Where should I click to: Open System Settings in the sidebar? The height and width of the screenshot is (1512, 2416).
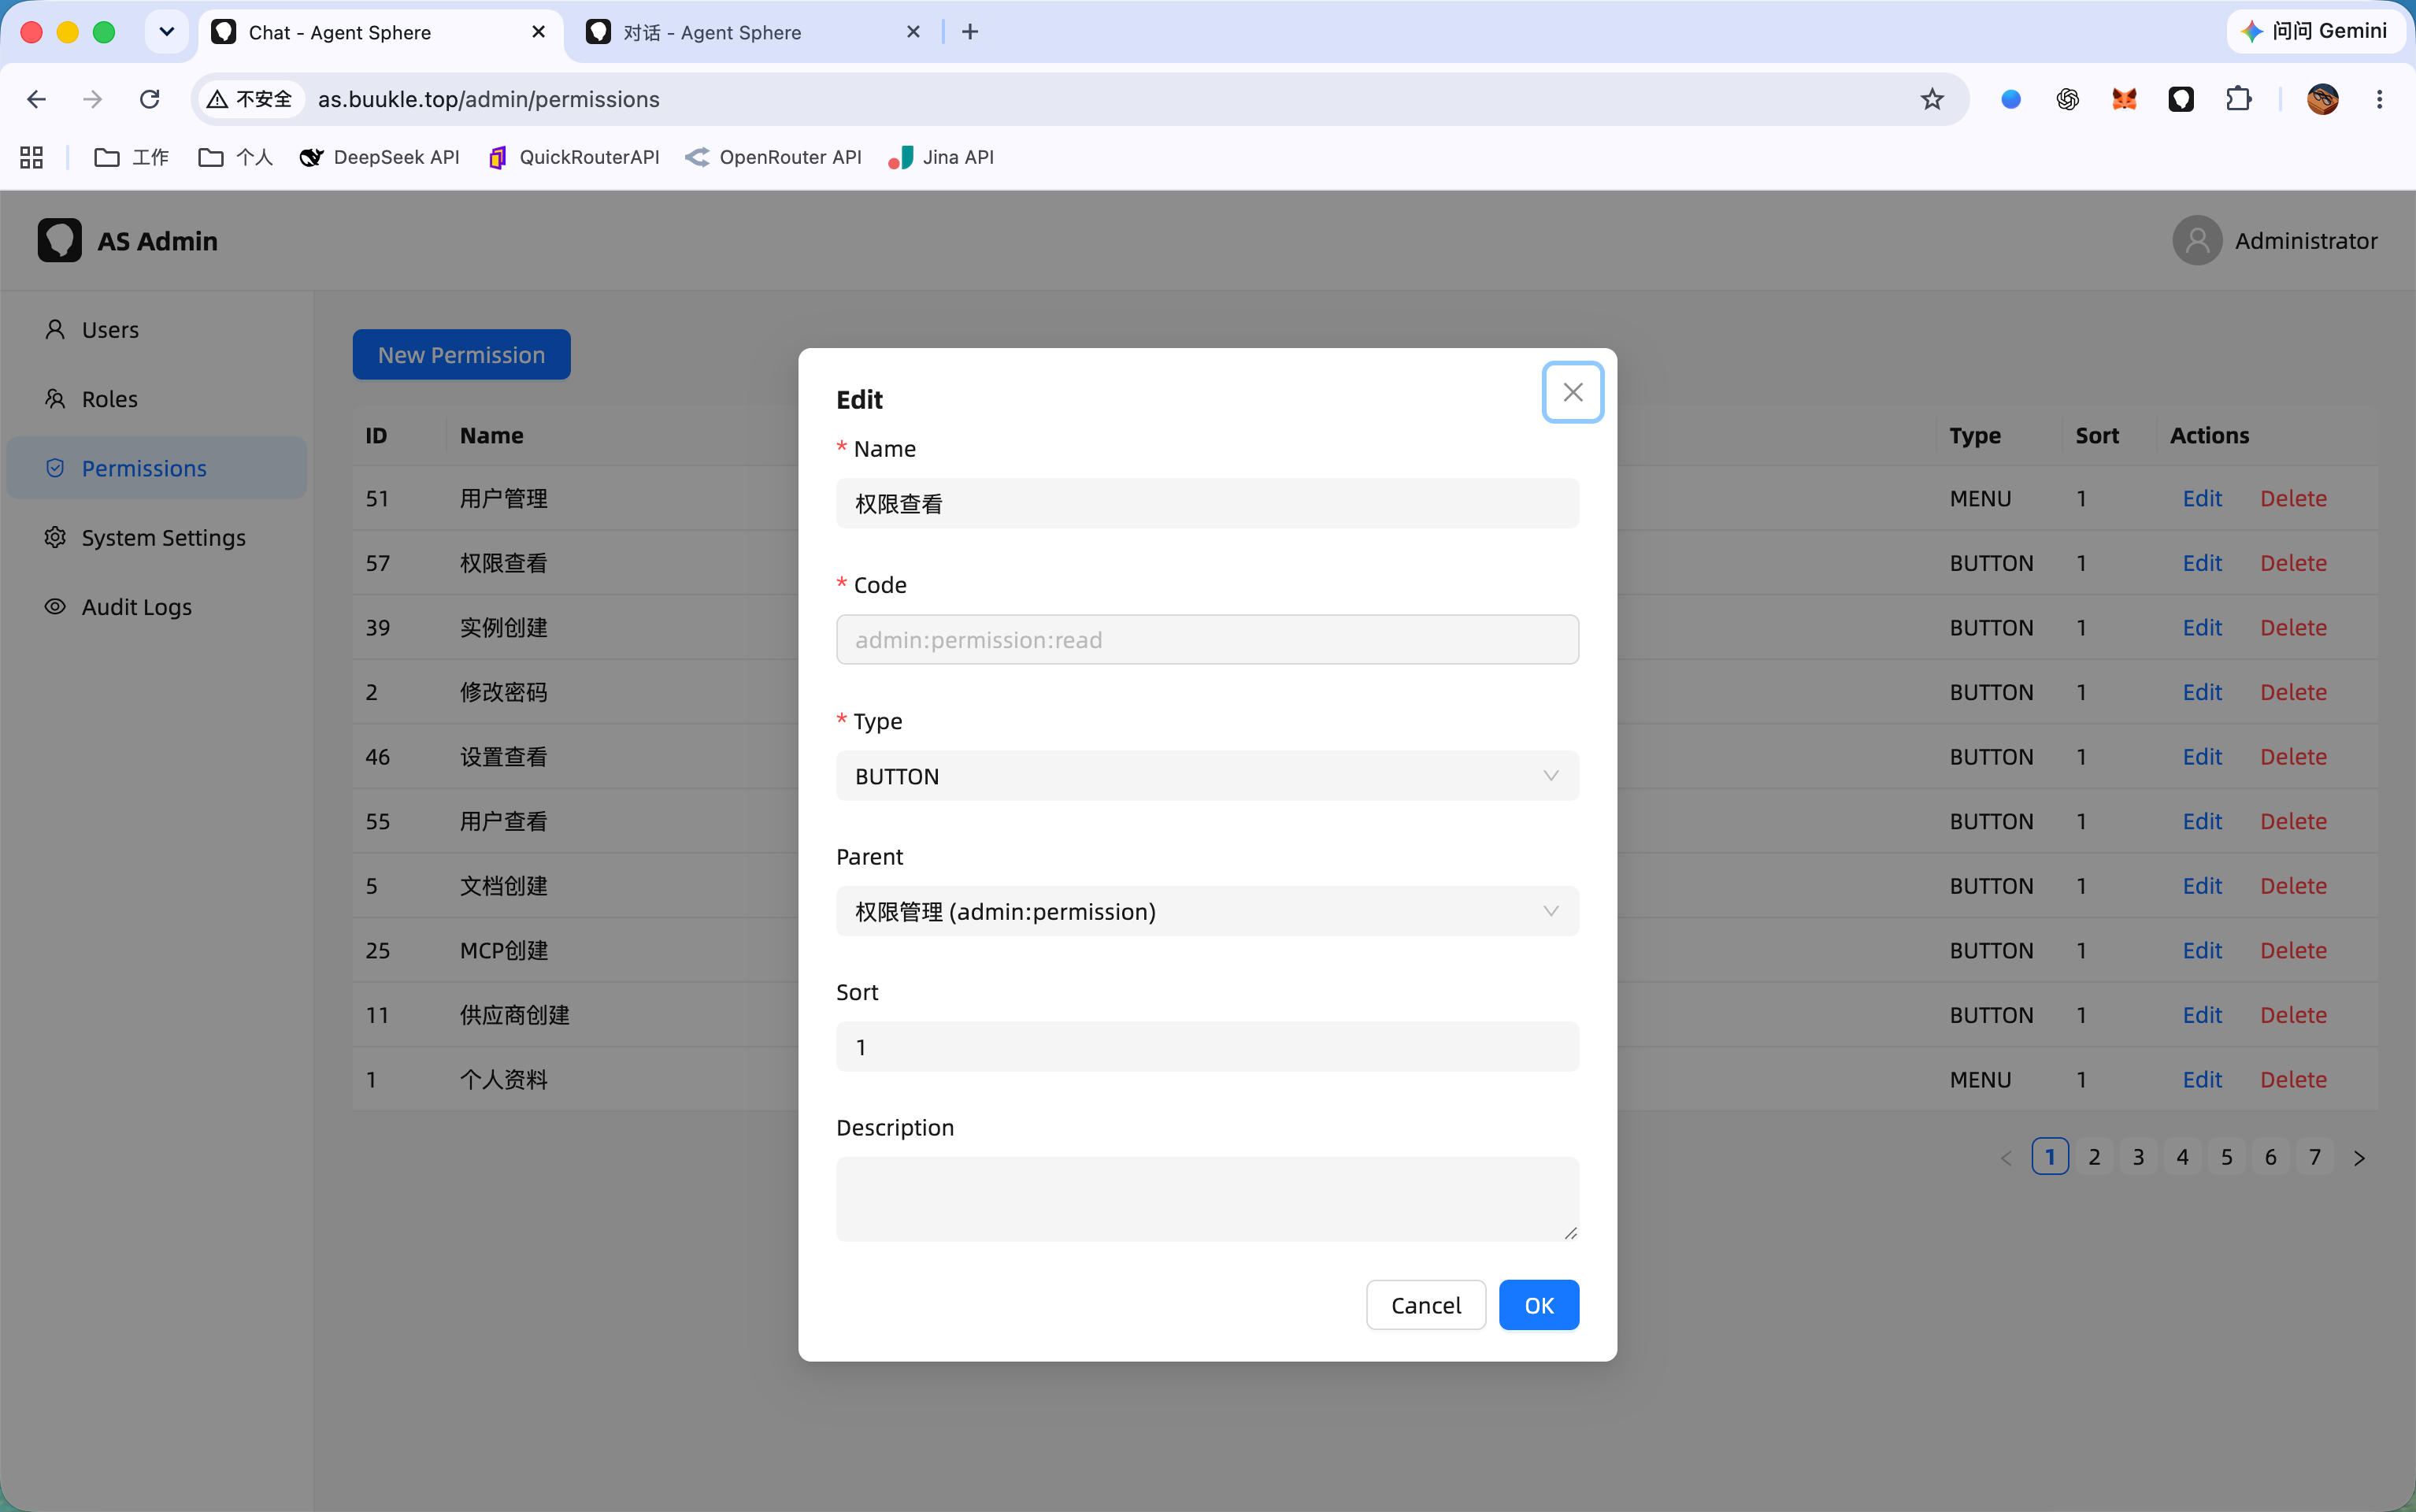[x=157, y=537]
